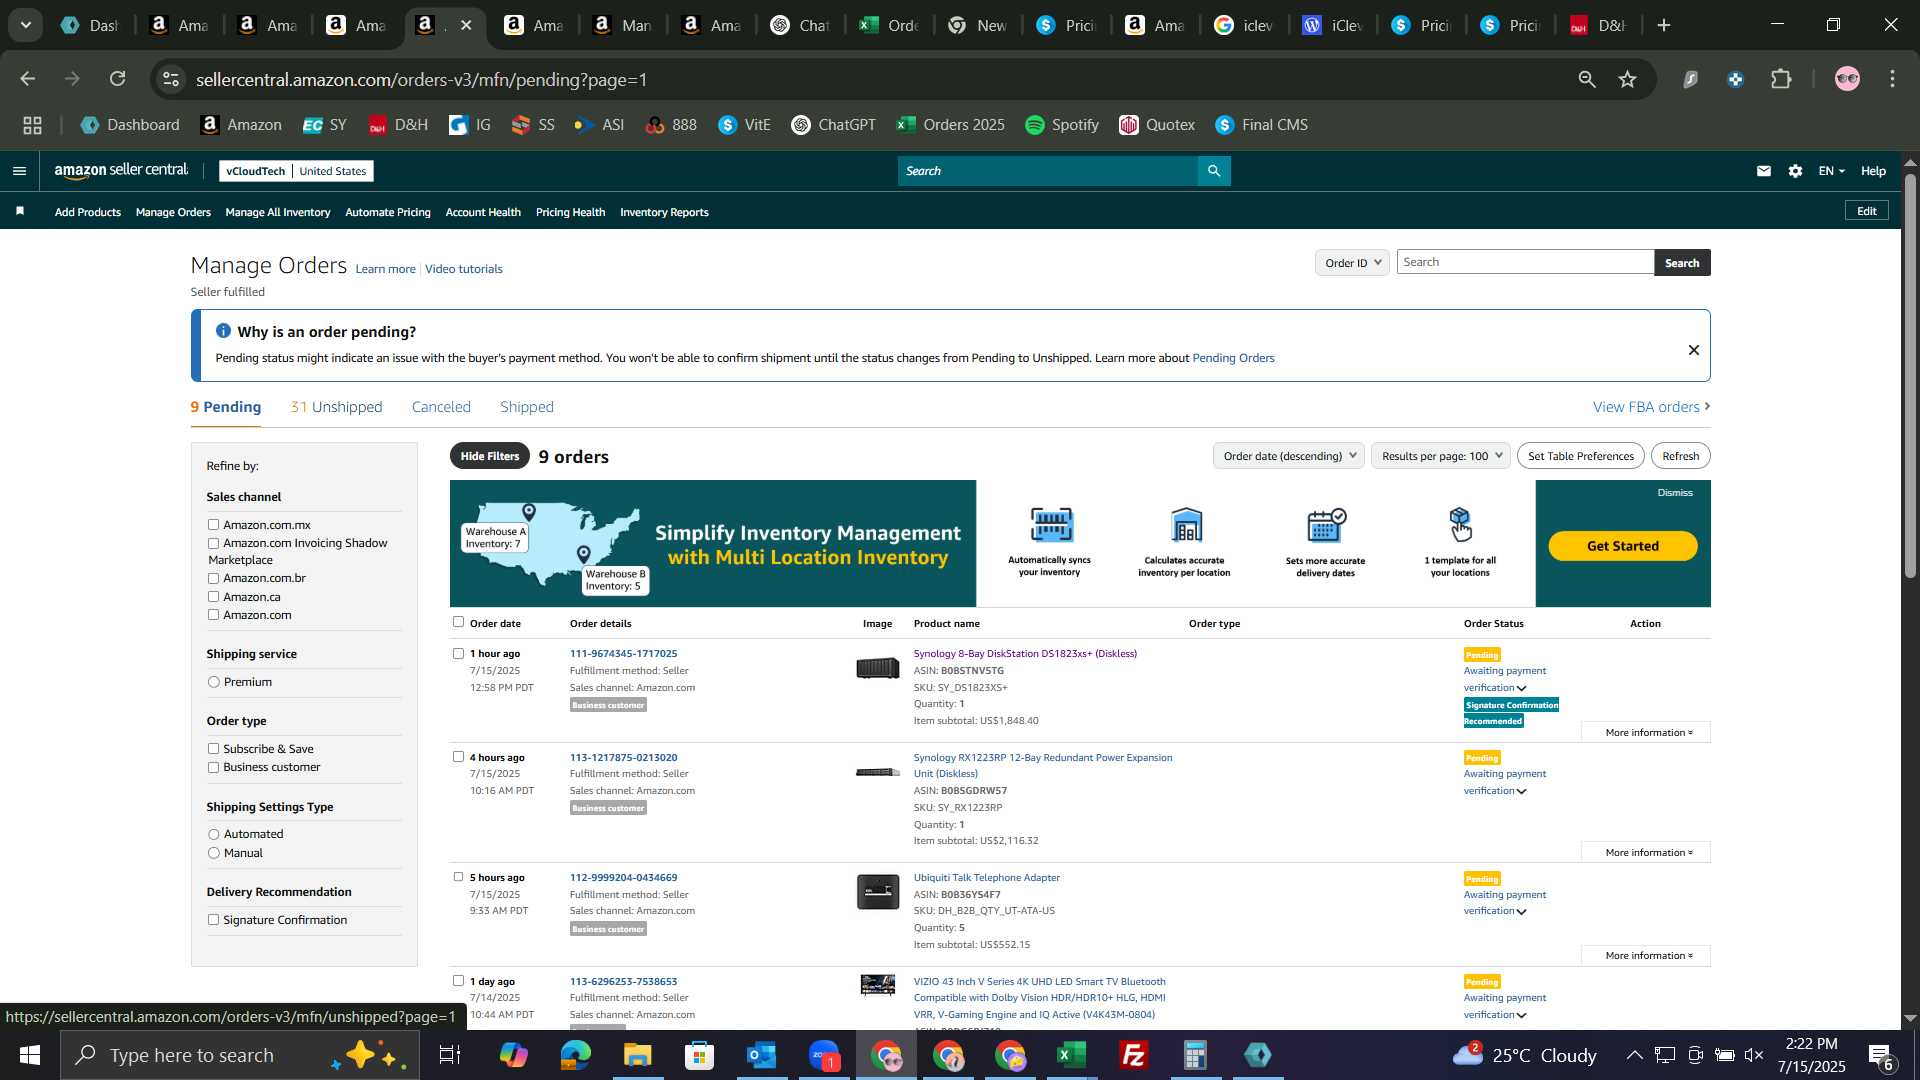1920x1080 pixels.
Task: Open the Spotify bookmark
Action: [x=1062, y=125]
